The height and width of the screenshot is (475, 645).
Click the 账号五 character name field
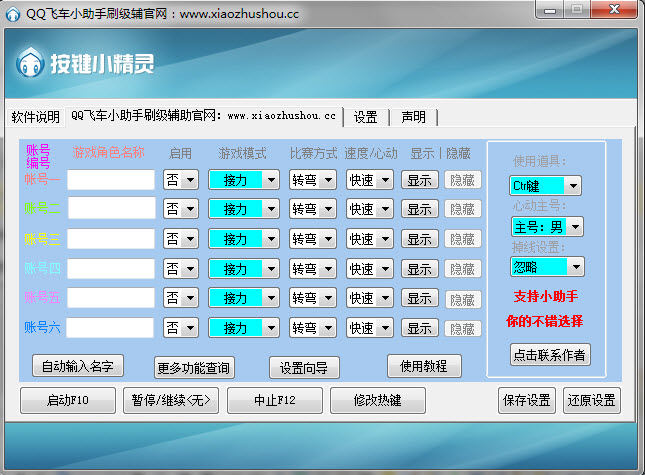[111, 298]
